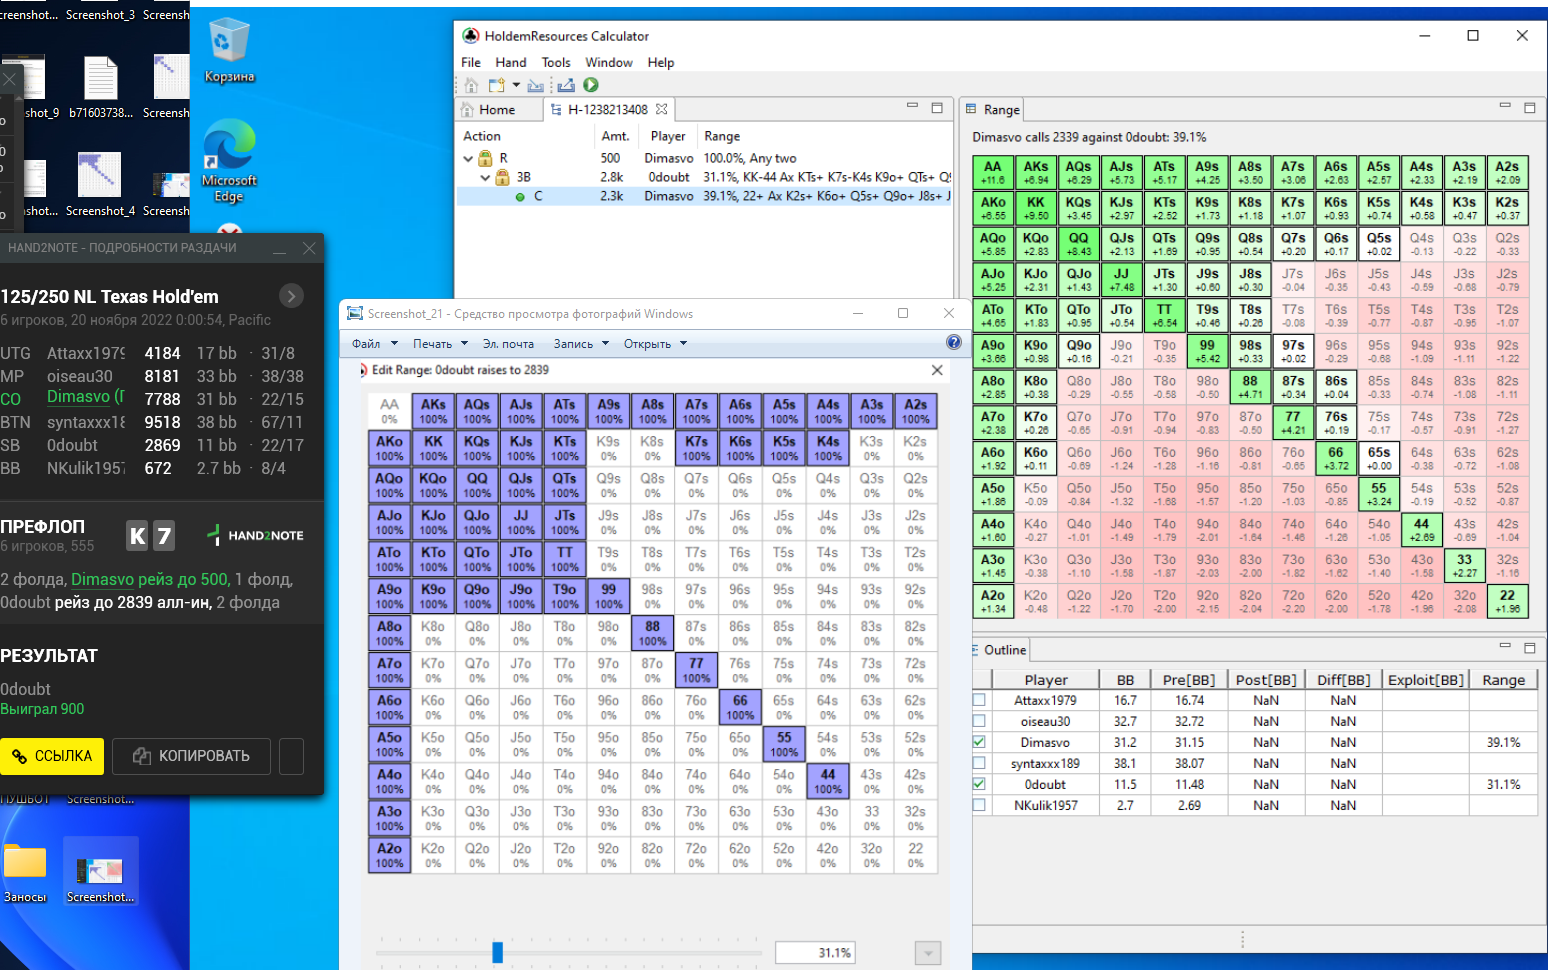Open the new hand dropdown arrow in toolbar
Image resolution: width=1548 pixels, height=970 pixels.
coord(516,86)
